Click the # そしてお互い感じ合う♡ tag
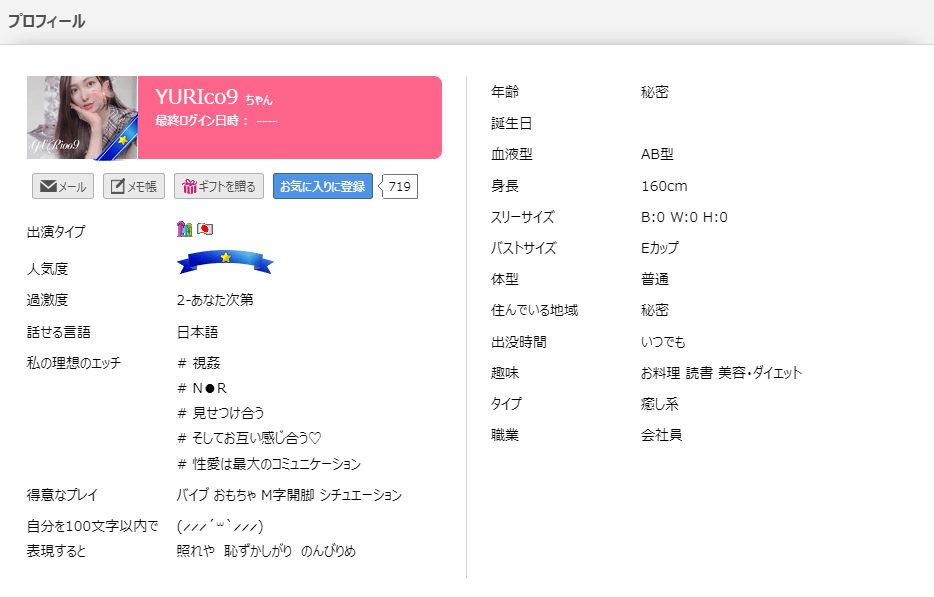This screenshot has width=934, height=597. coord(249,438)
